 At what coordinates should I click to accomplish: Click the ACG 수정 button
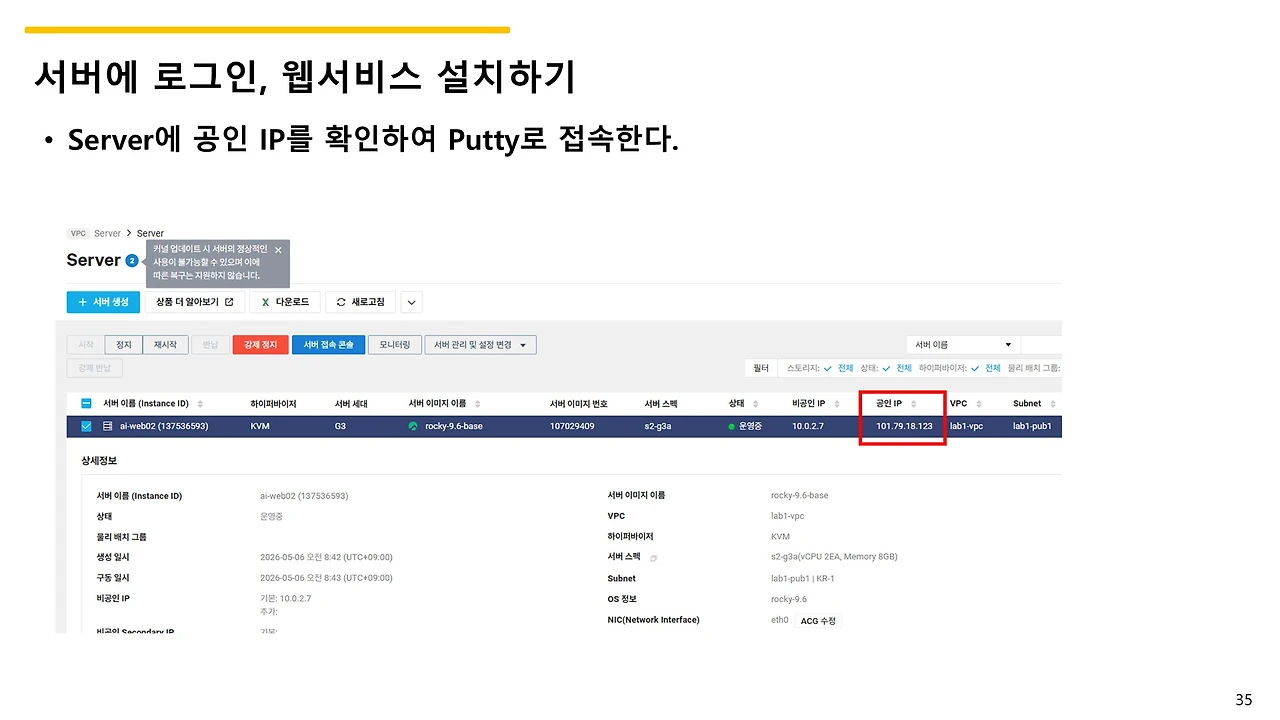pos(818,621)
